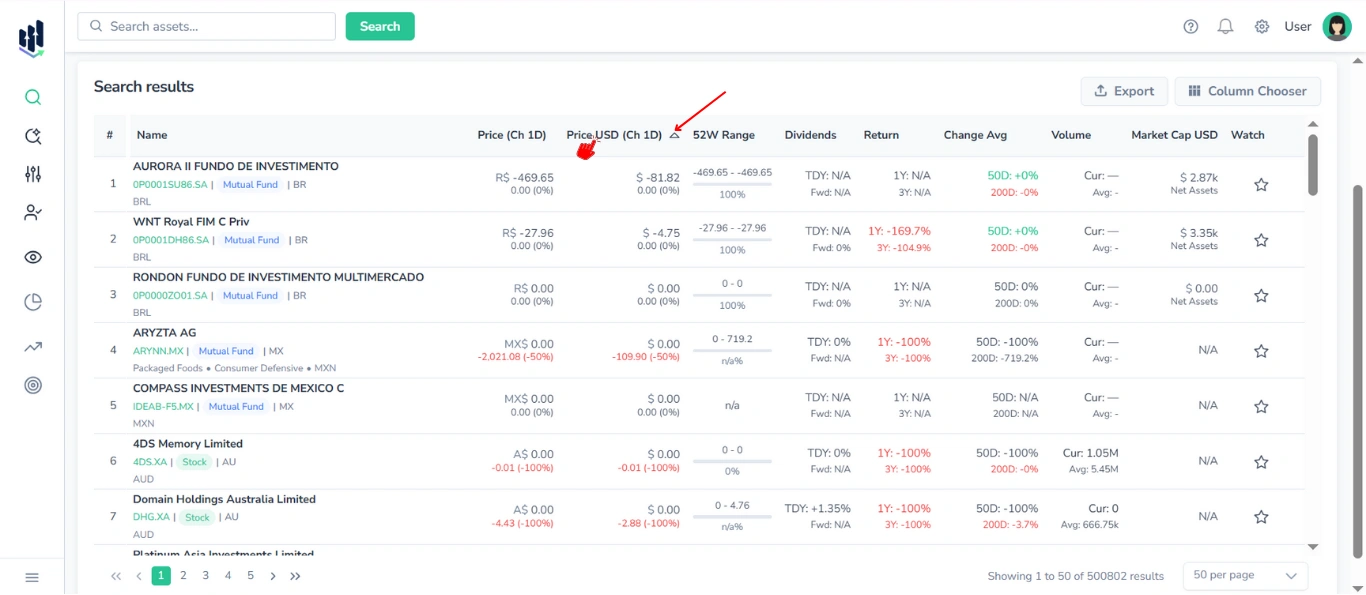Add WNT Royal FIM C Priv to watchlist
1366x595 pixels.
pos(1261,240)
